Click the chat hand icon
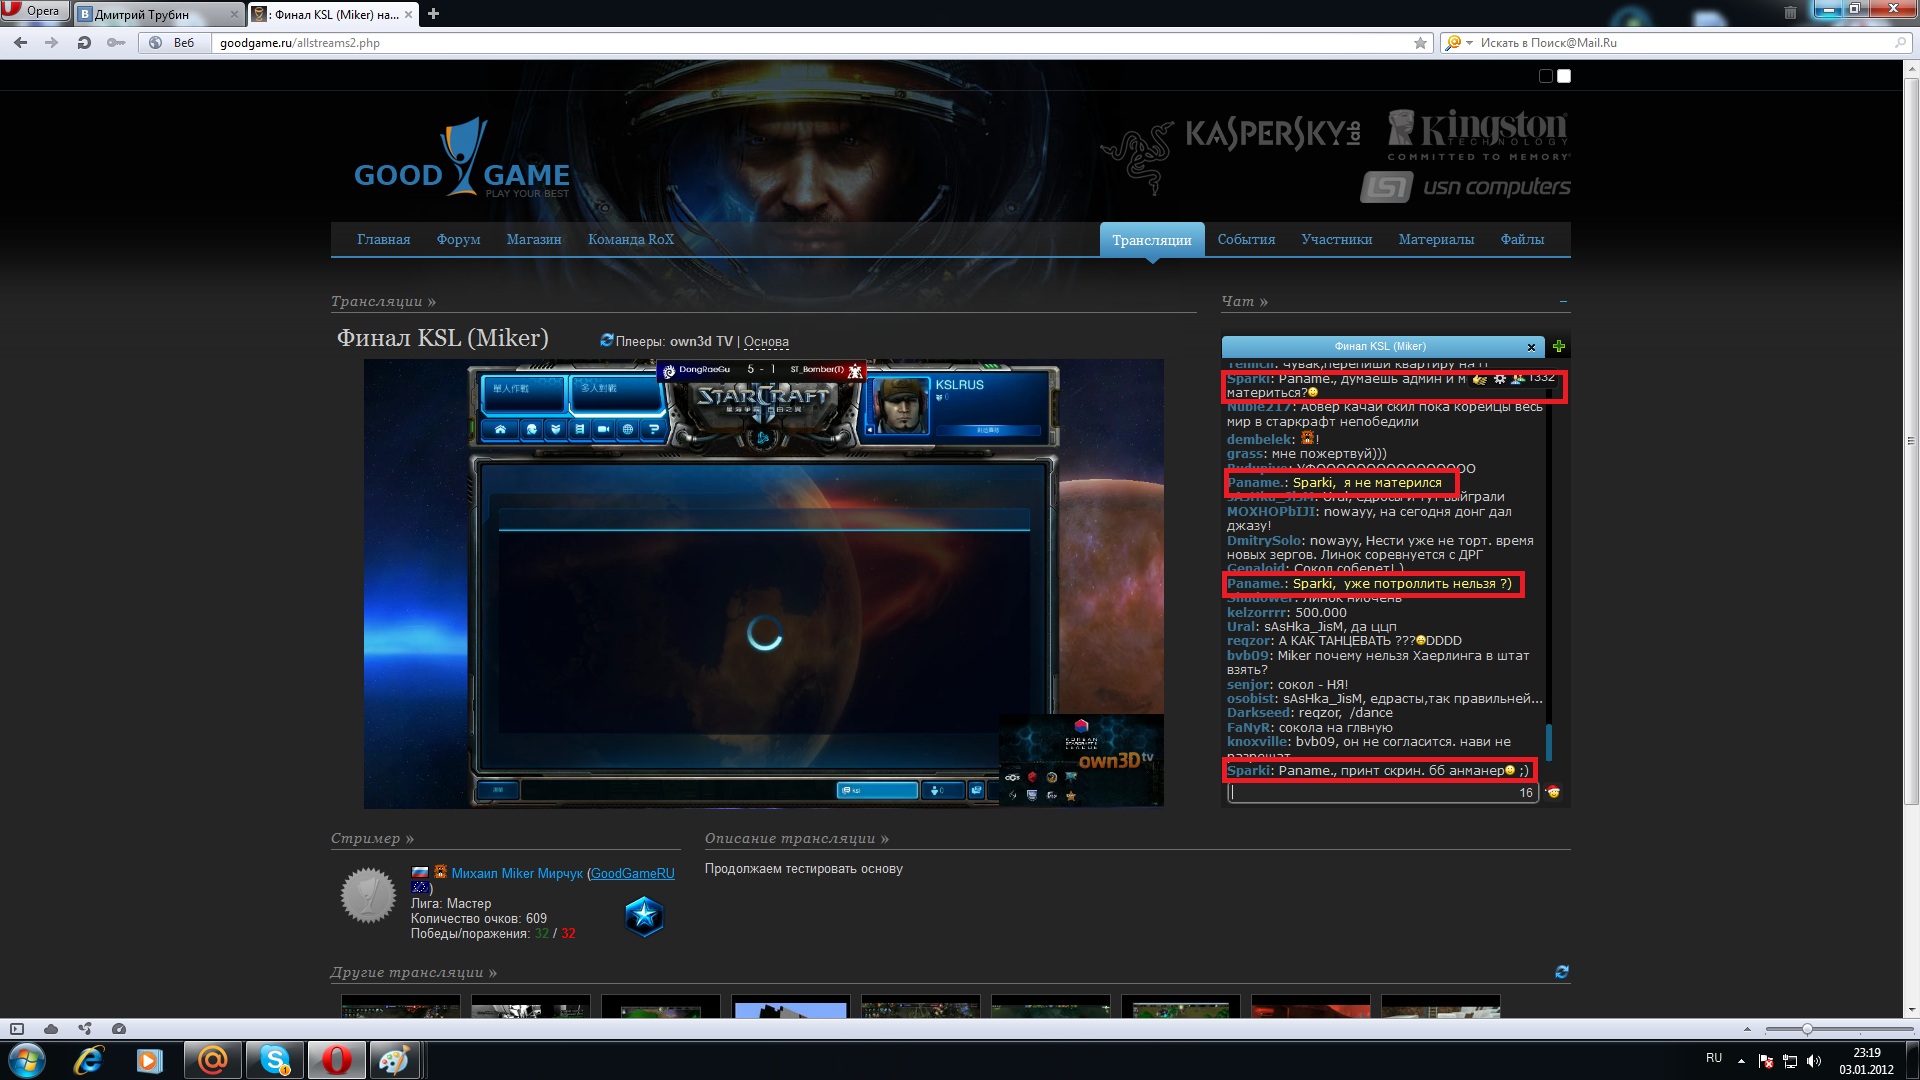1920x1080 pixels. pos(1480,379)
